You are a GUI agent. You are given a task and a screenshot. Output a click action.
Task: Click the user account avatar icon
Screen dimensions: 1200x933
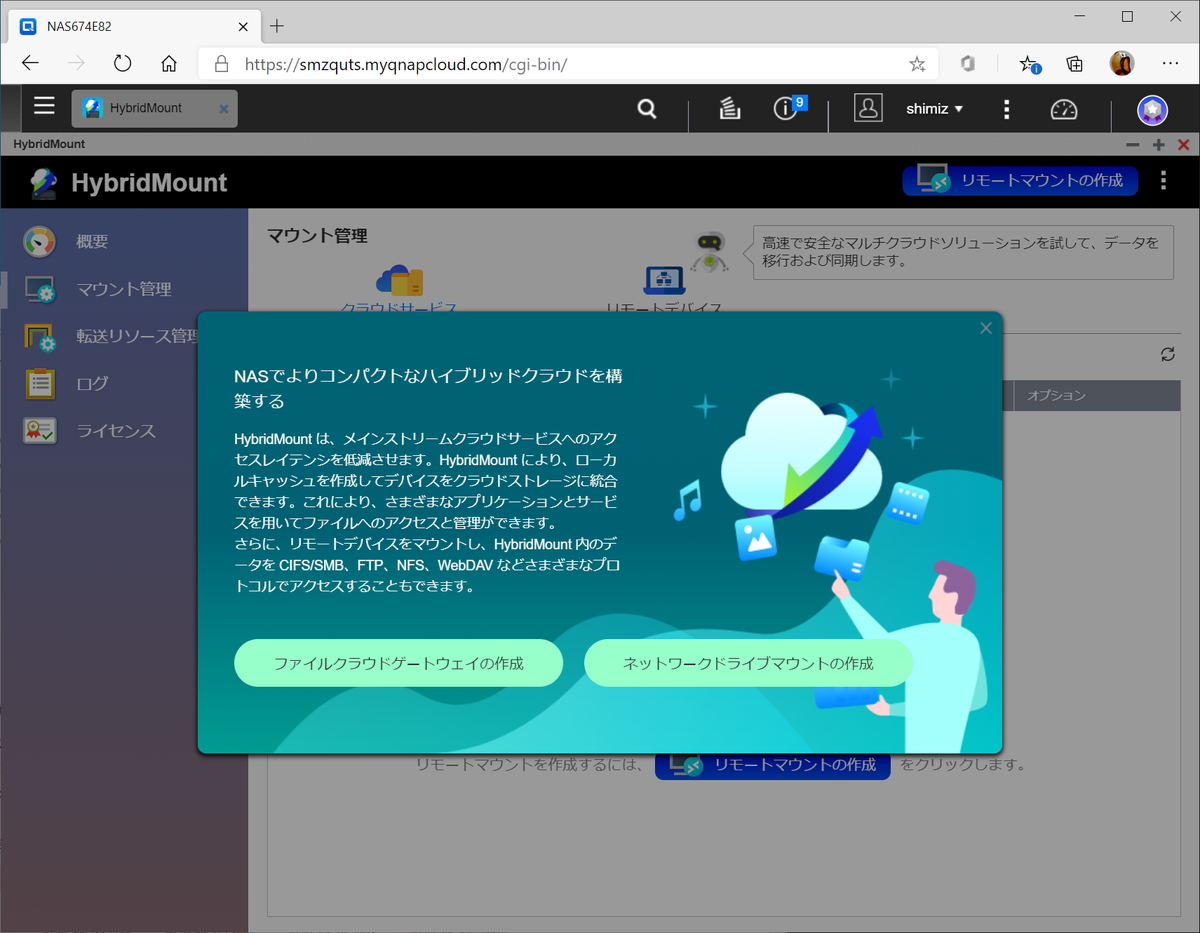click(868, 108)
